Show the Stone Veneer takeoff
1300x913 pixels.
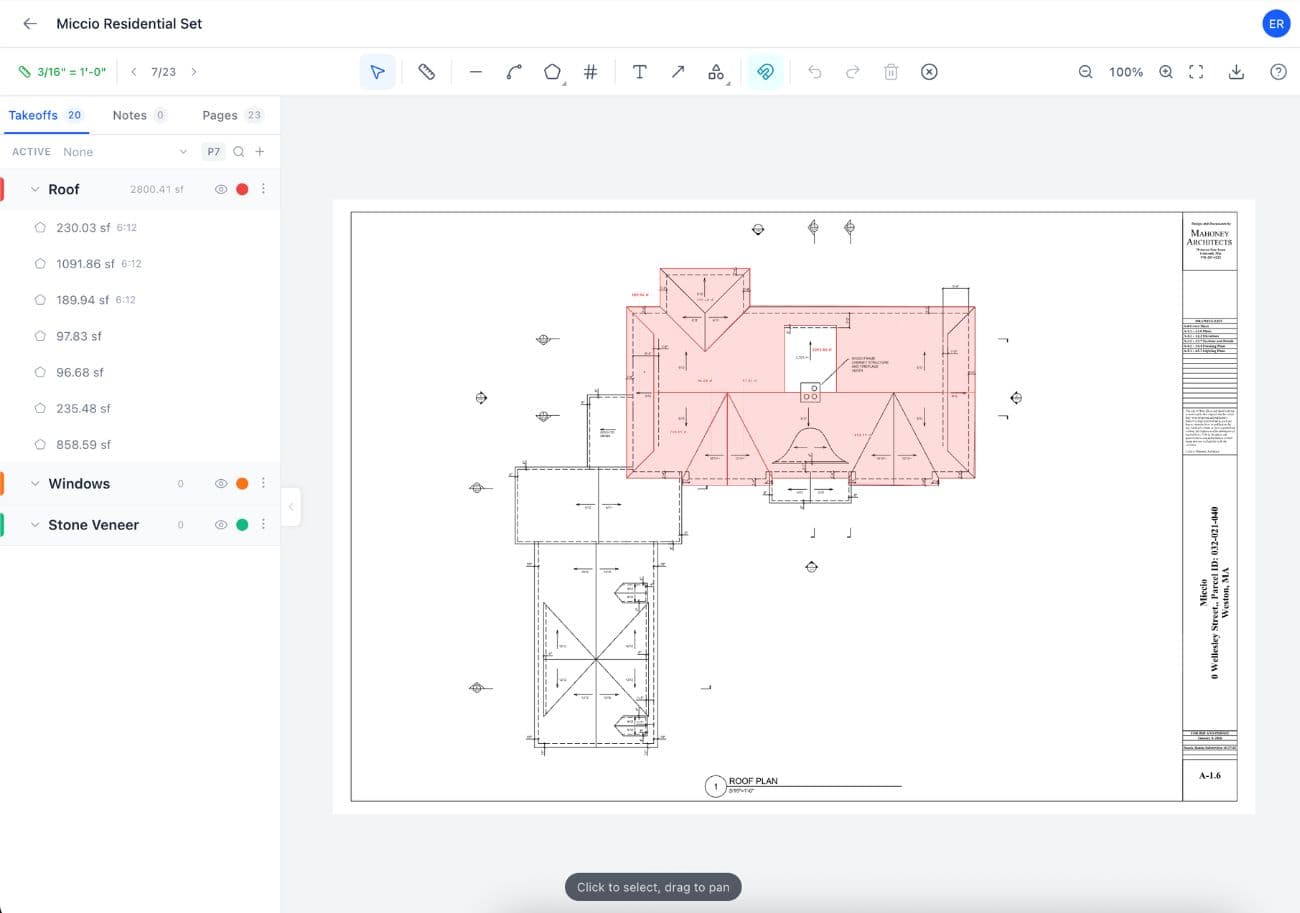click(221, 524)
